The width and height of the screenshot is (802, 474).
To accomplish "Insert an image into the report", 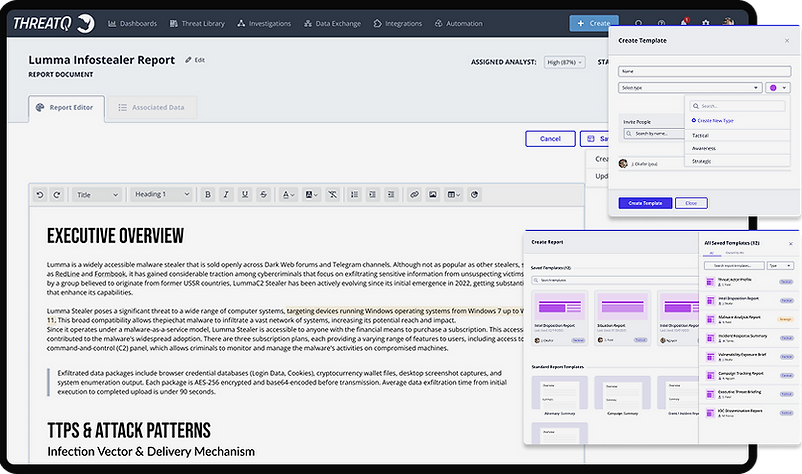I will pyautogui.click(x=433, y=195).
